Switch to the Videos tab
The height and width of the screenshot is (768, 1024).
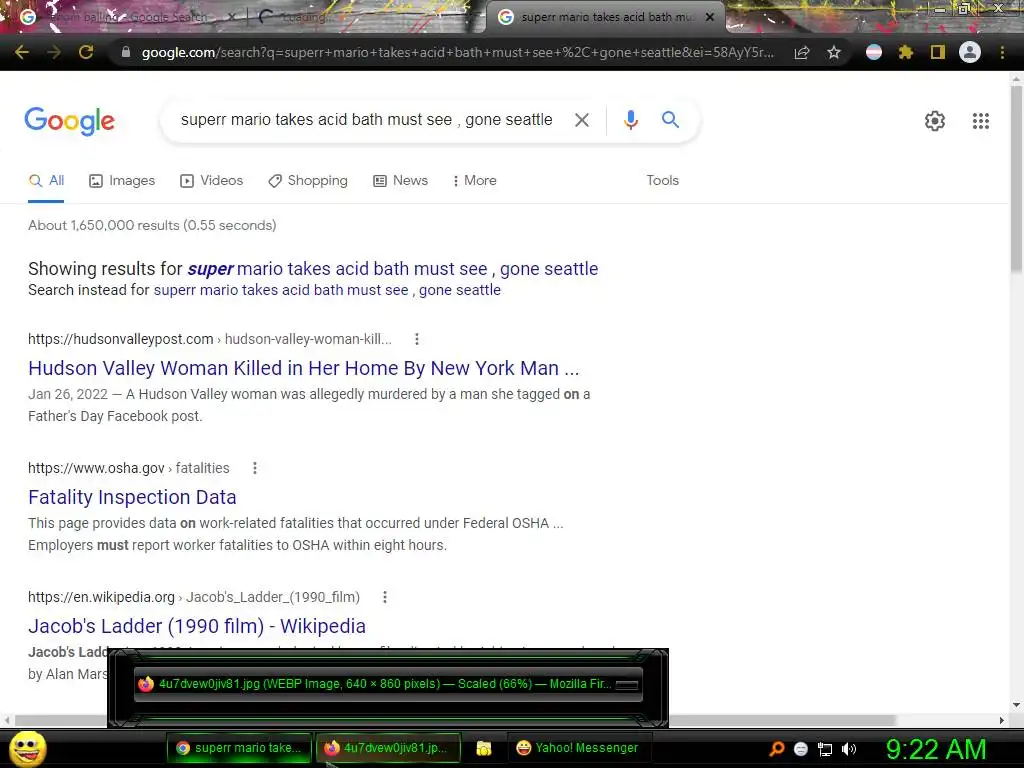[212, 181]
